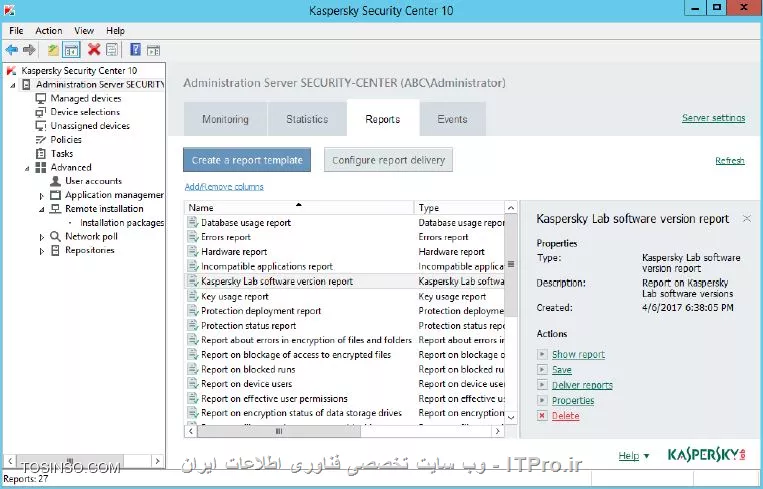Viewport: 763px width, 489px height.
Task: Toggle the console tree toolbar icon
Action: coord(72,50)
